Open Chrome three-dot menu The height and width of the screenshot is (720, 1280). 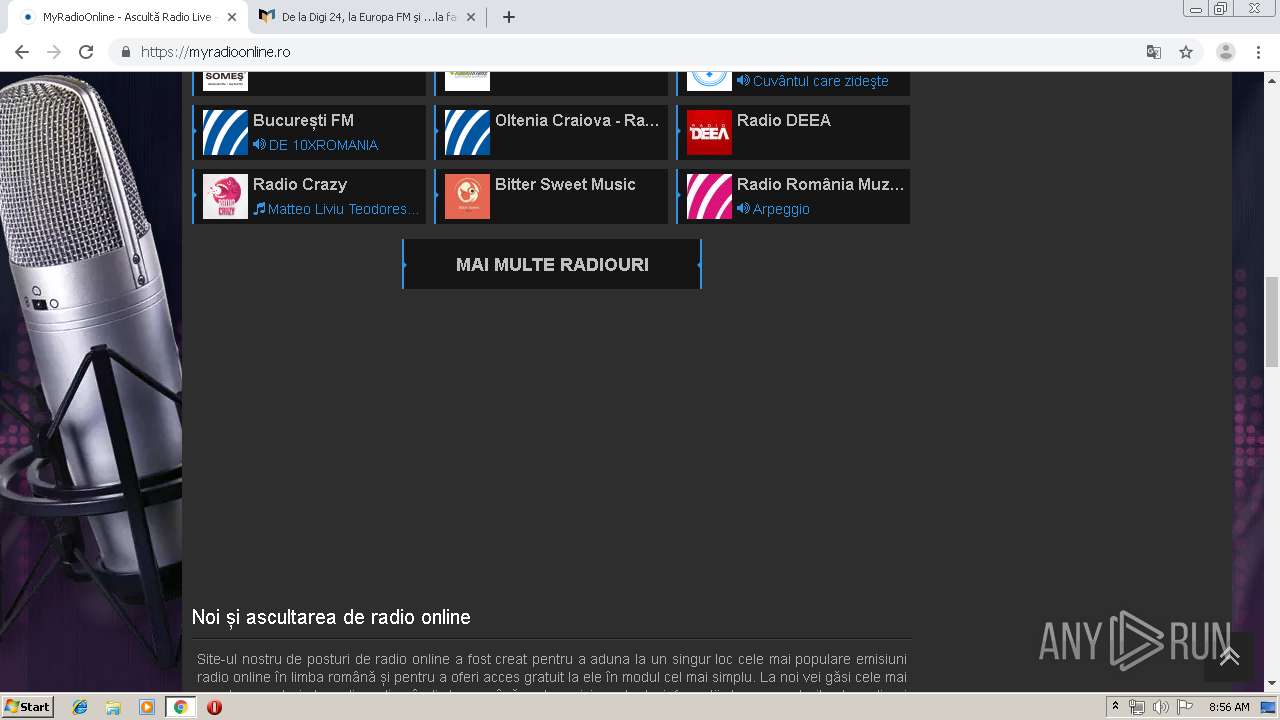1259,52
